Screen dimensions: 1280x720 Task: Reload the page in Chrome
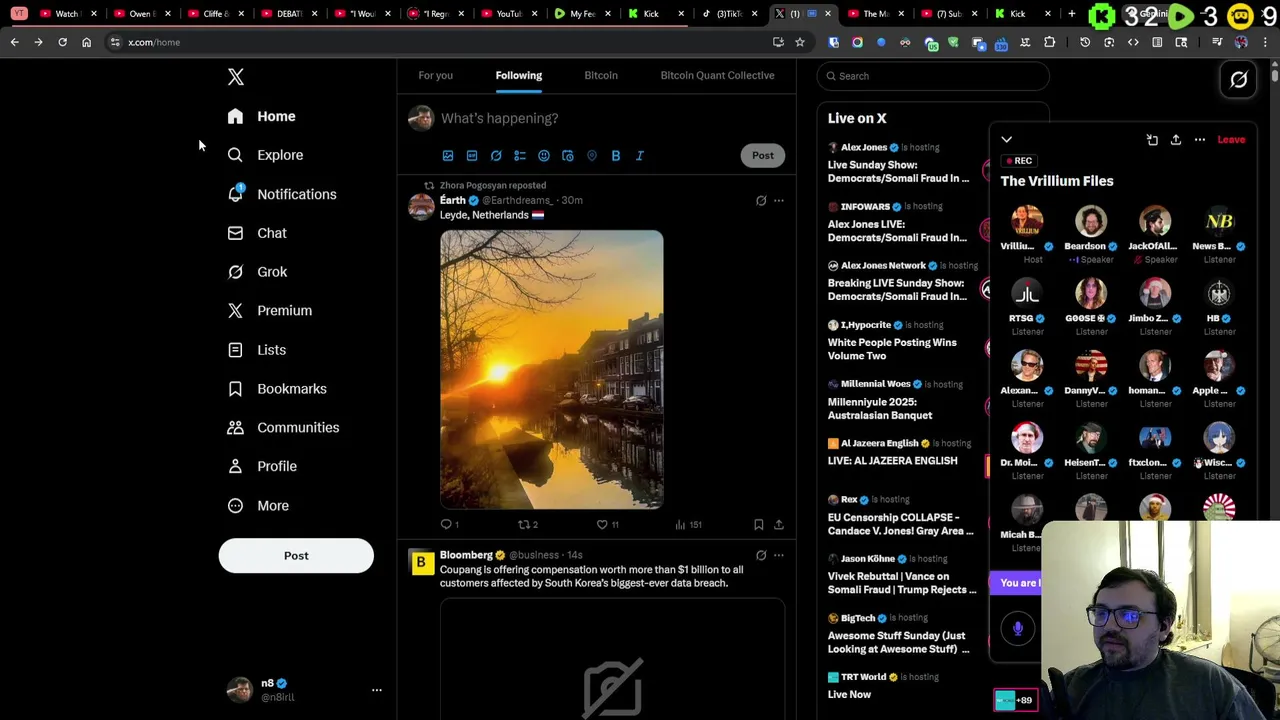pos(62,42)
